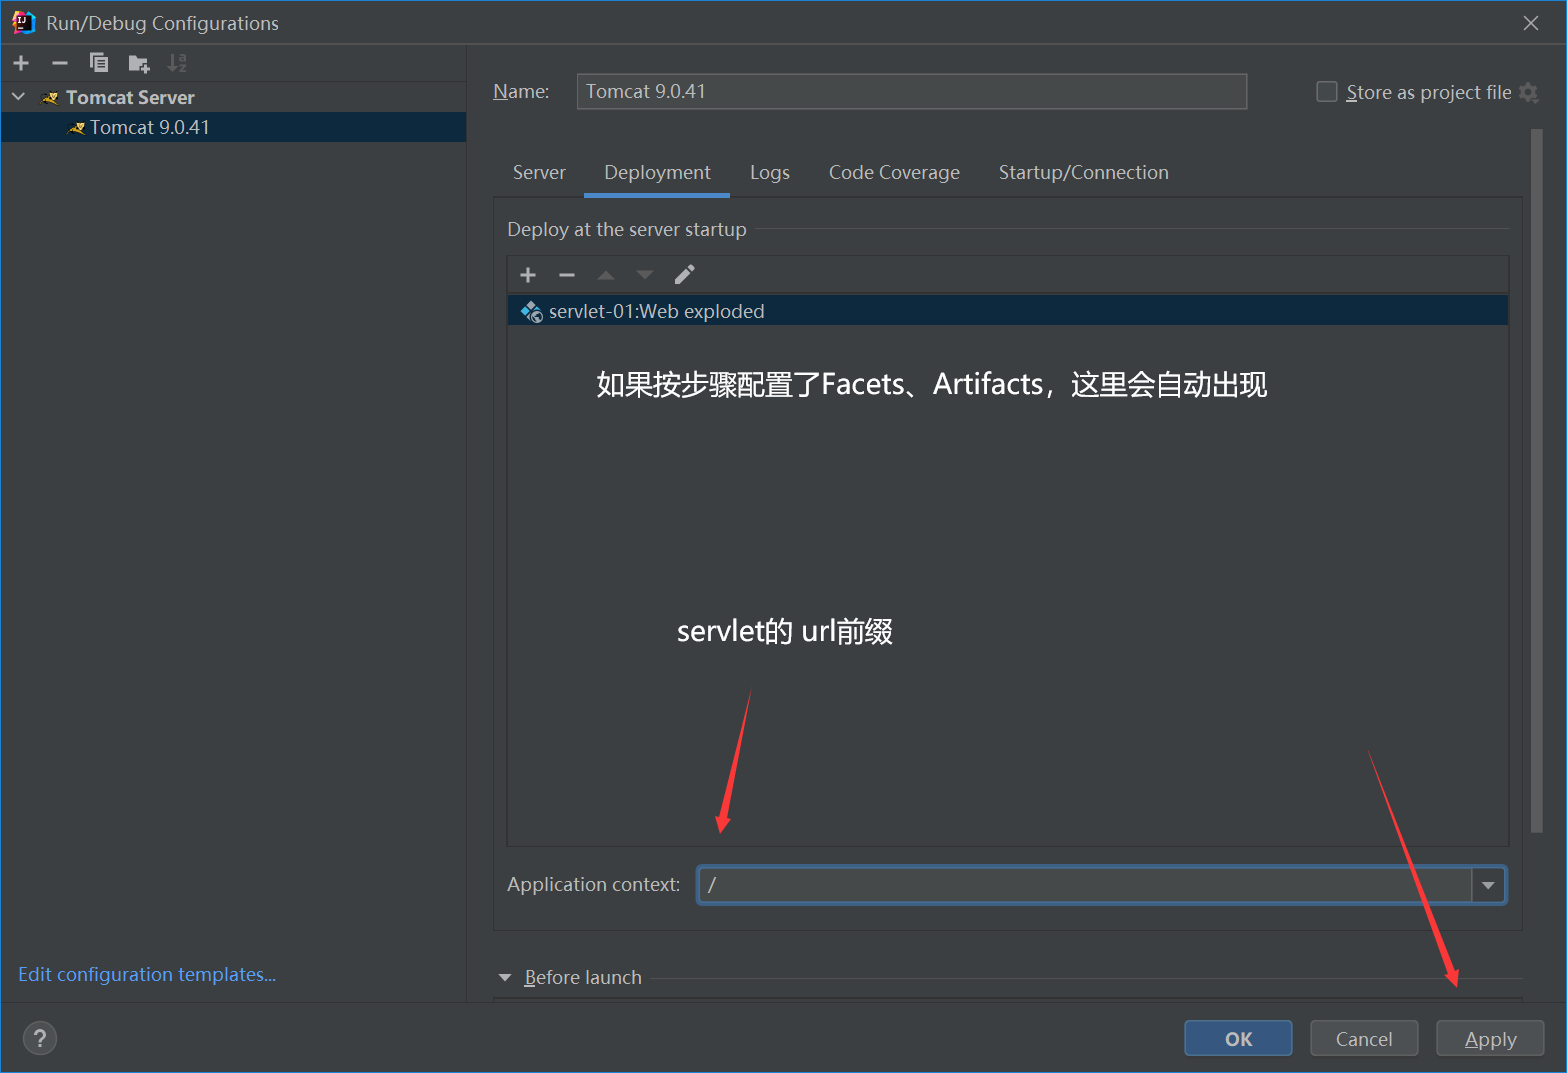The image size is (1567, 1073).
Task: Click the Name label
Action: pyautogui.click(x=521, y=91)
